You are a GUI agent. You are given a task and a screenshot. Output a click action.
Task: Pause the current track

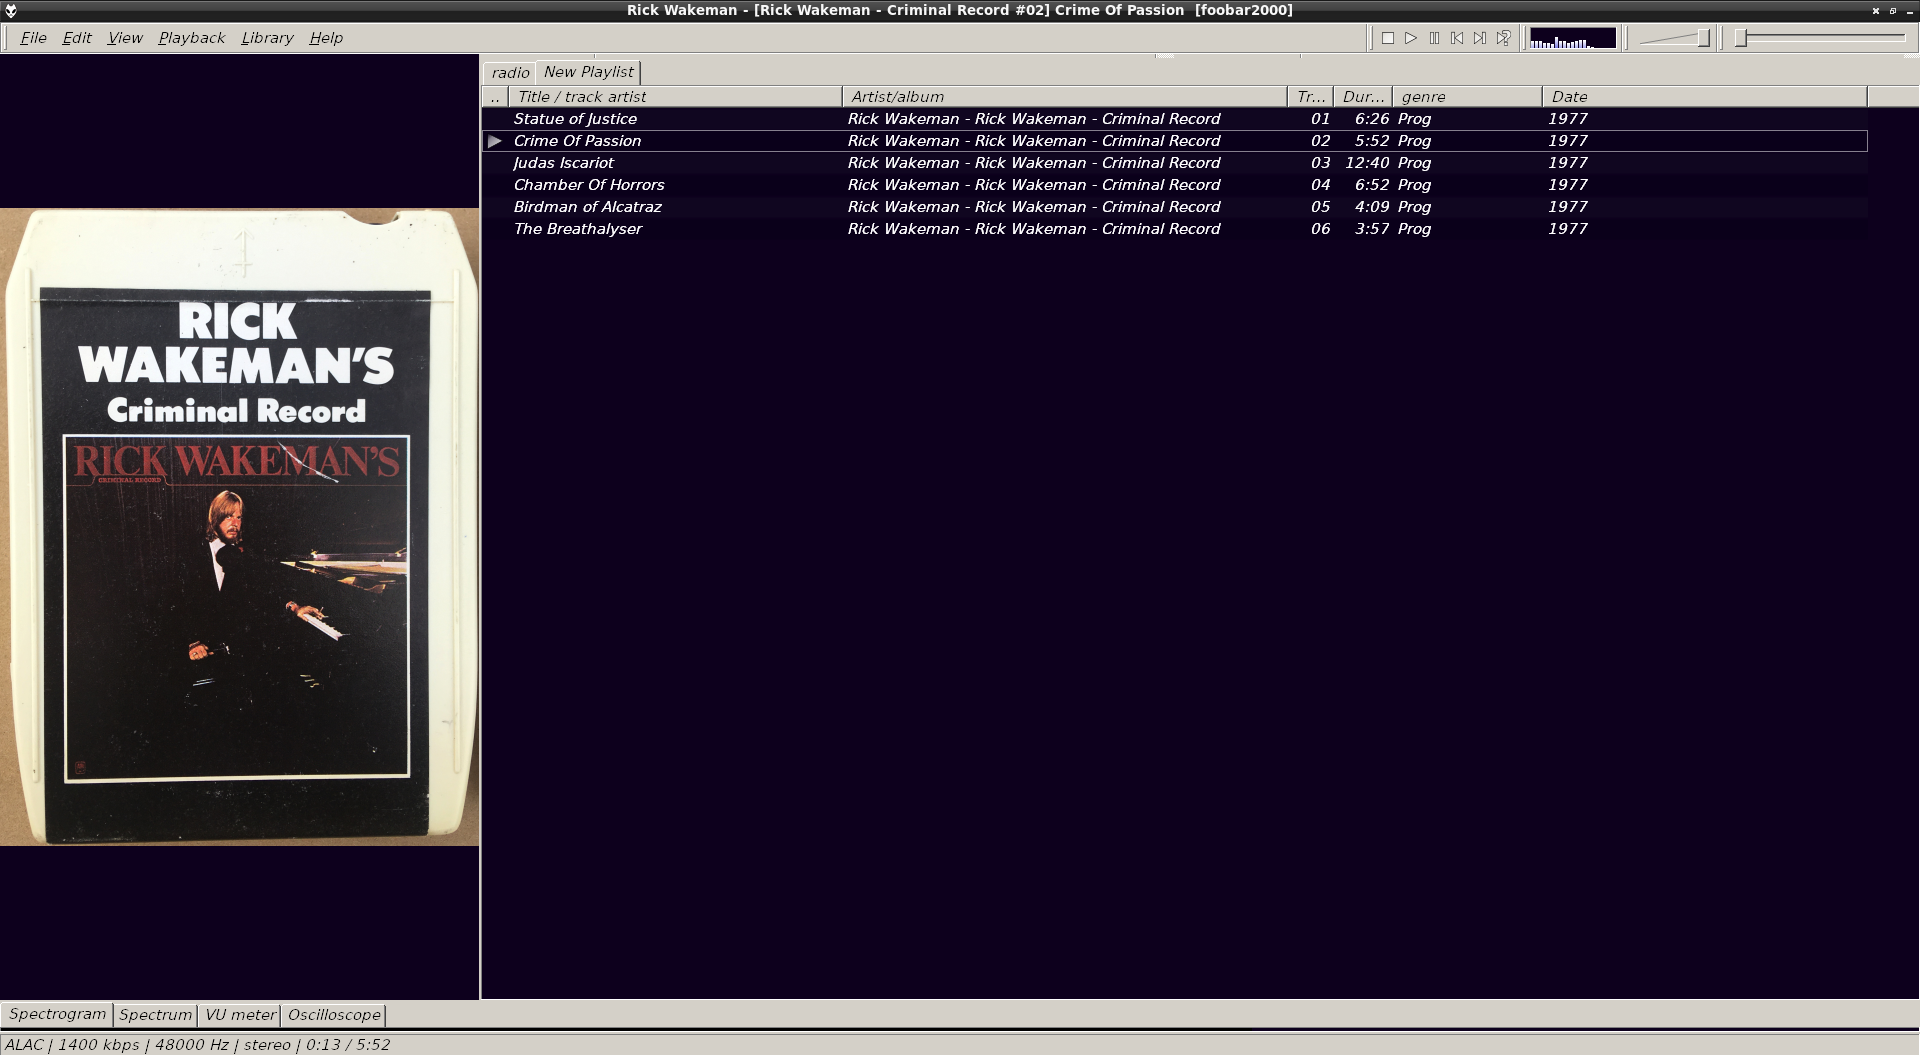tap(1434, 38)
